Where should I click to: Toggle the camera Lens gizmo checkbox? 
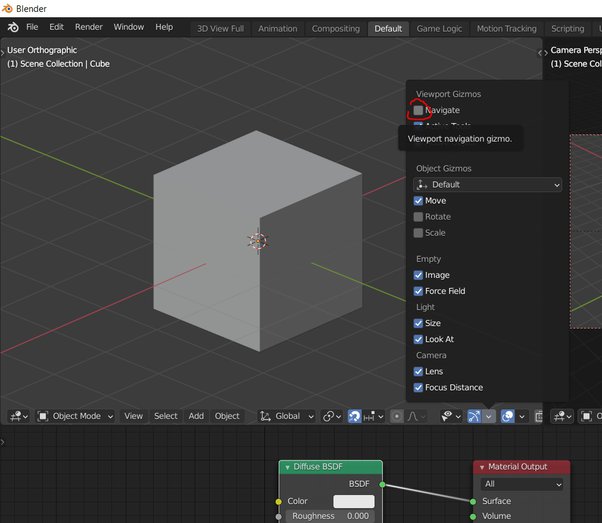(418, 372)
